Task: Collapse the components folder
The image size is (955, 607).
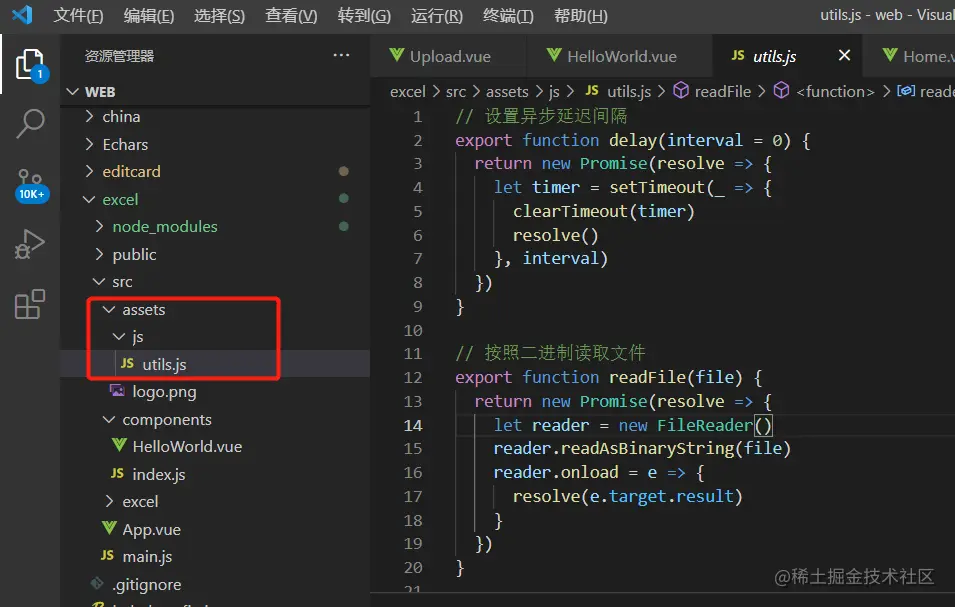Action: [x=109, y=419]
